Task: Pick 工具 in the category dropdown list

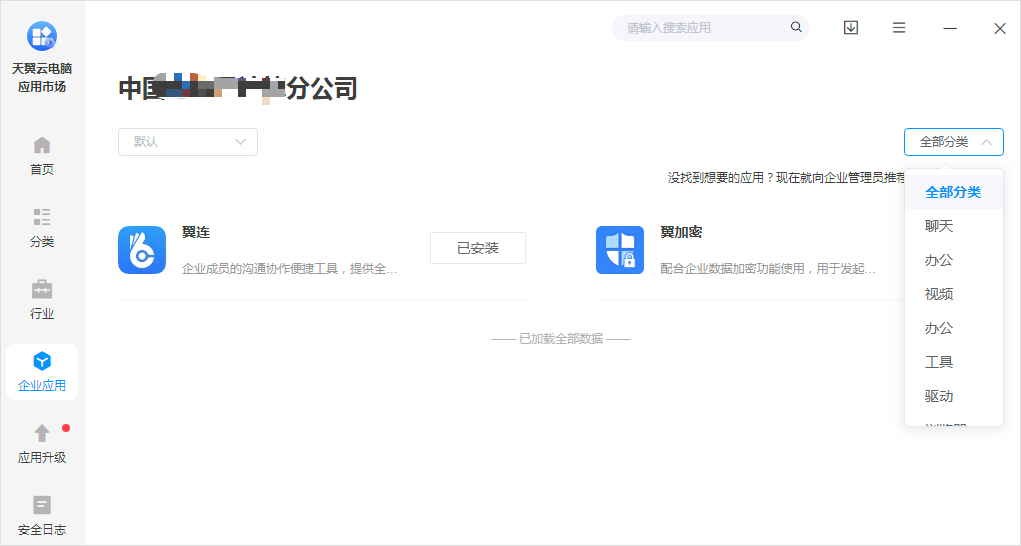Action: tap(939, 362)
